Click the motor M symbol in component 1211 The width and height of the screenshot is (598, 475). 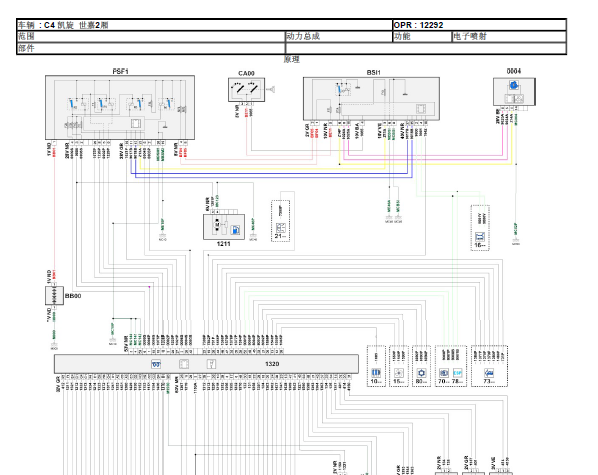(x=217, y=225)
